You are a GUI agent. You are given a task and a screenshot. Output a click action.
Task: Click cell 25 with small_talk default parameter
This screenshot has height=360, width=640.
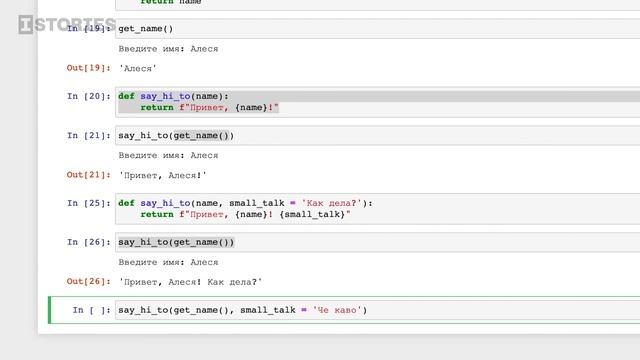(378, 209)
